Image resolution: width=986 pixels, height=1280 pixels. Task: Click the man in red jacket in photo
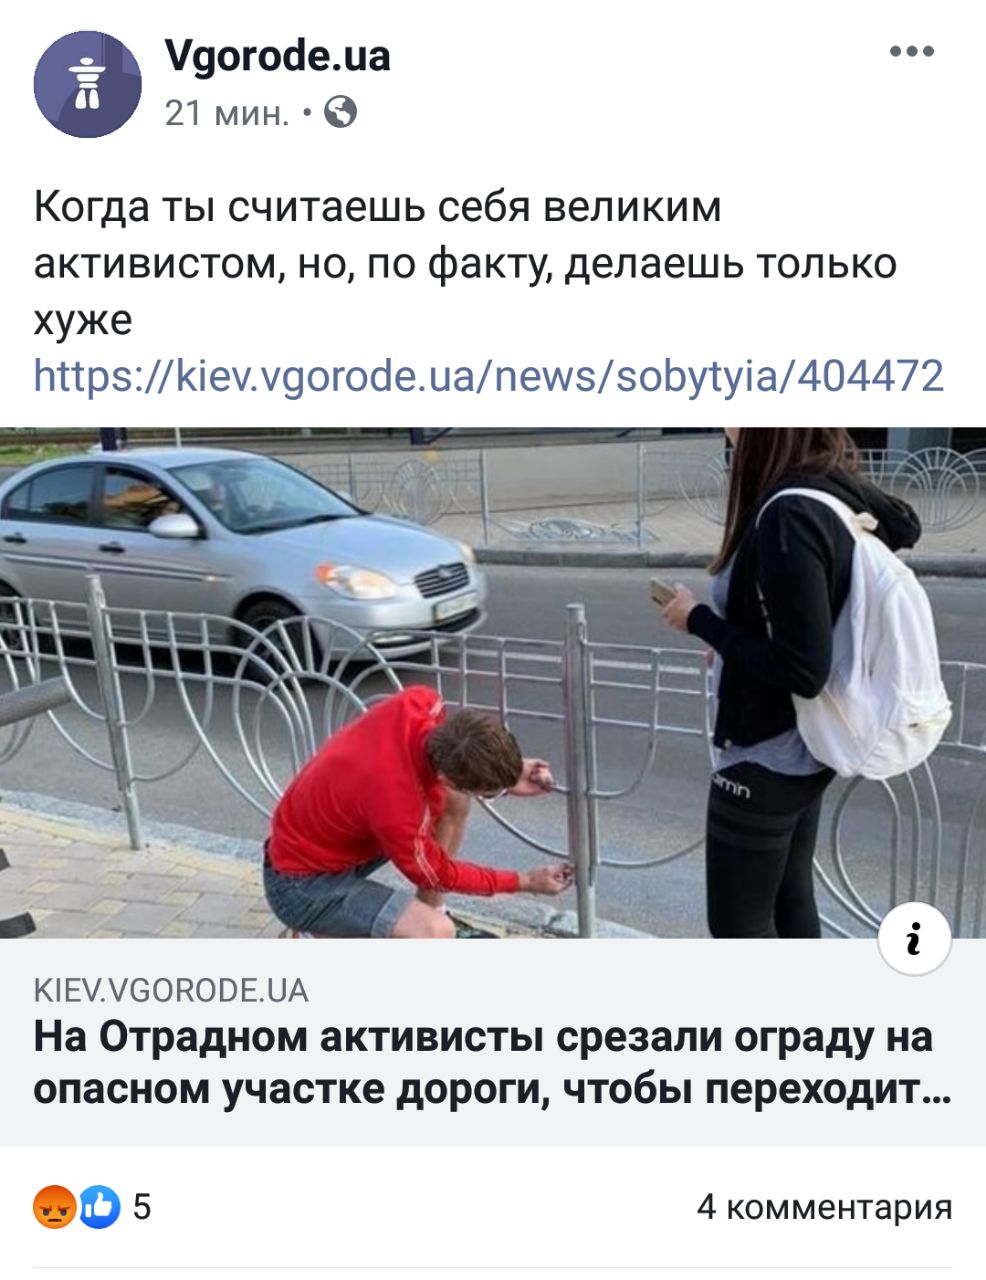[405, 812]
